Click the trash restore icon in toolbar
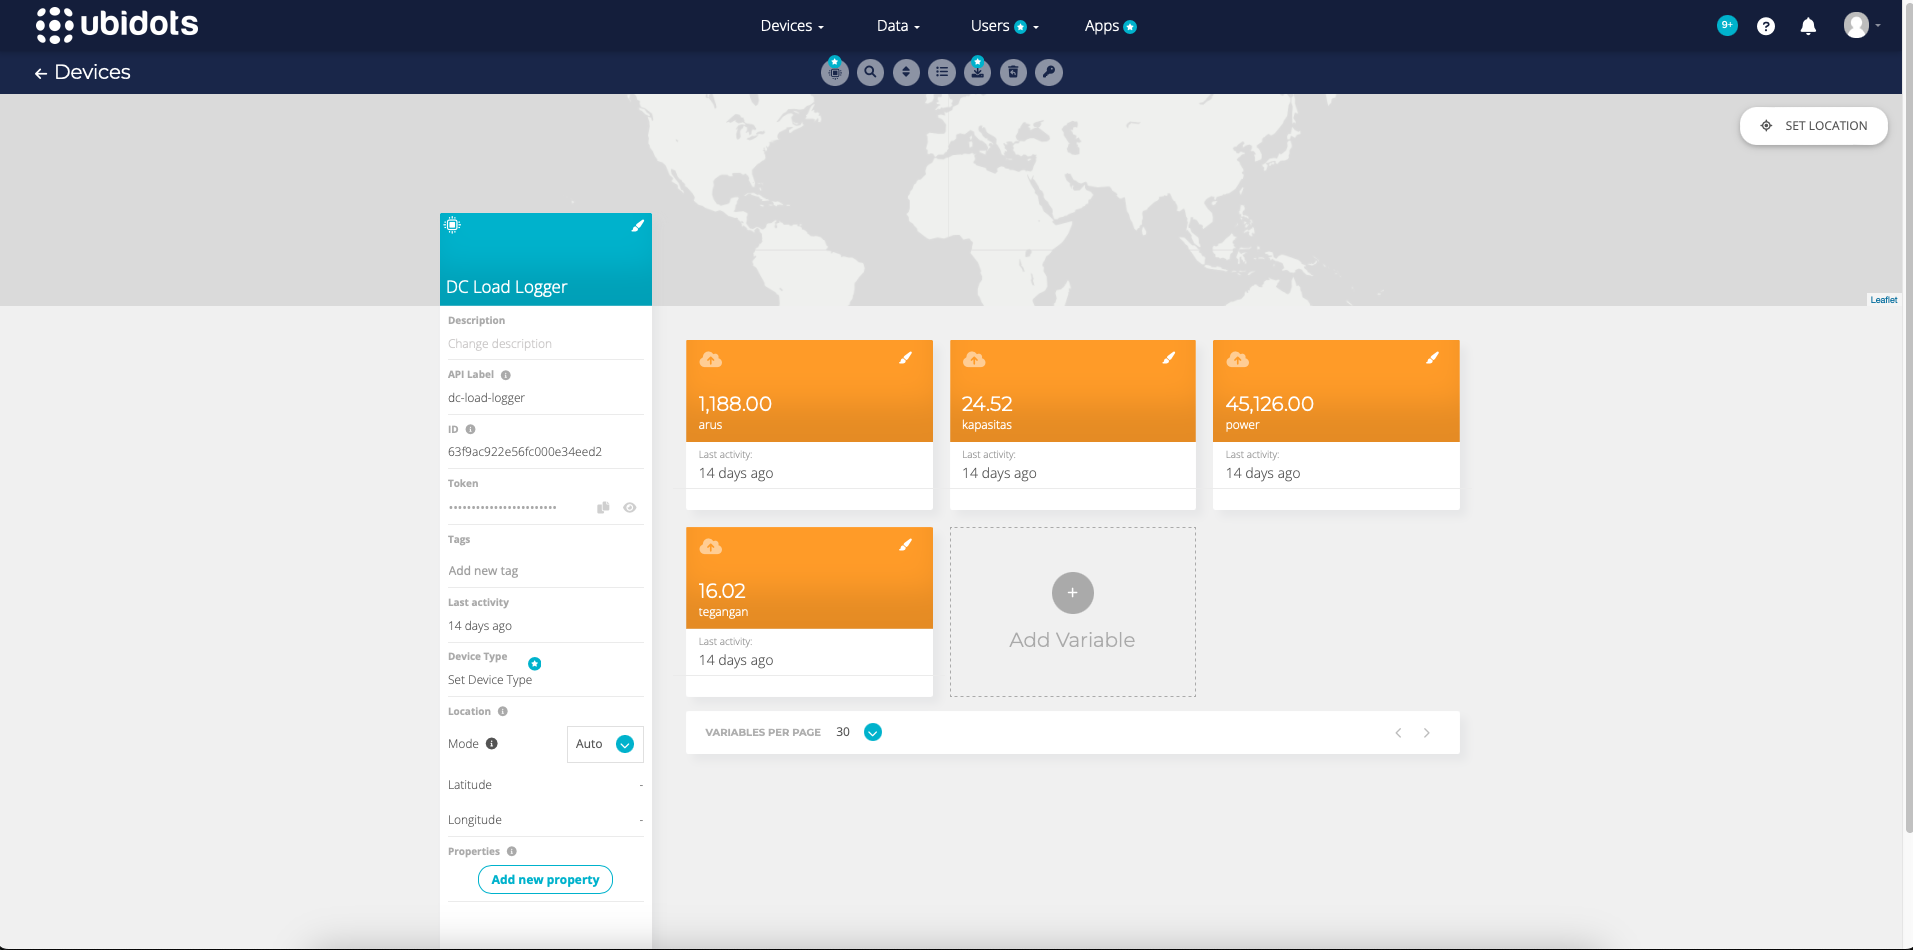The height and width of the screenshot is (950, 1913). [x=1013, y=72]
